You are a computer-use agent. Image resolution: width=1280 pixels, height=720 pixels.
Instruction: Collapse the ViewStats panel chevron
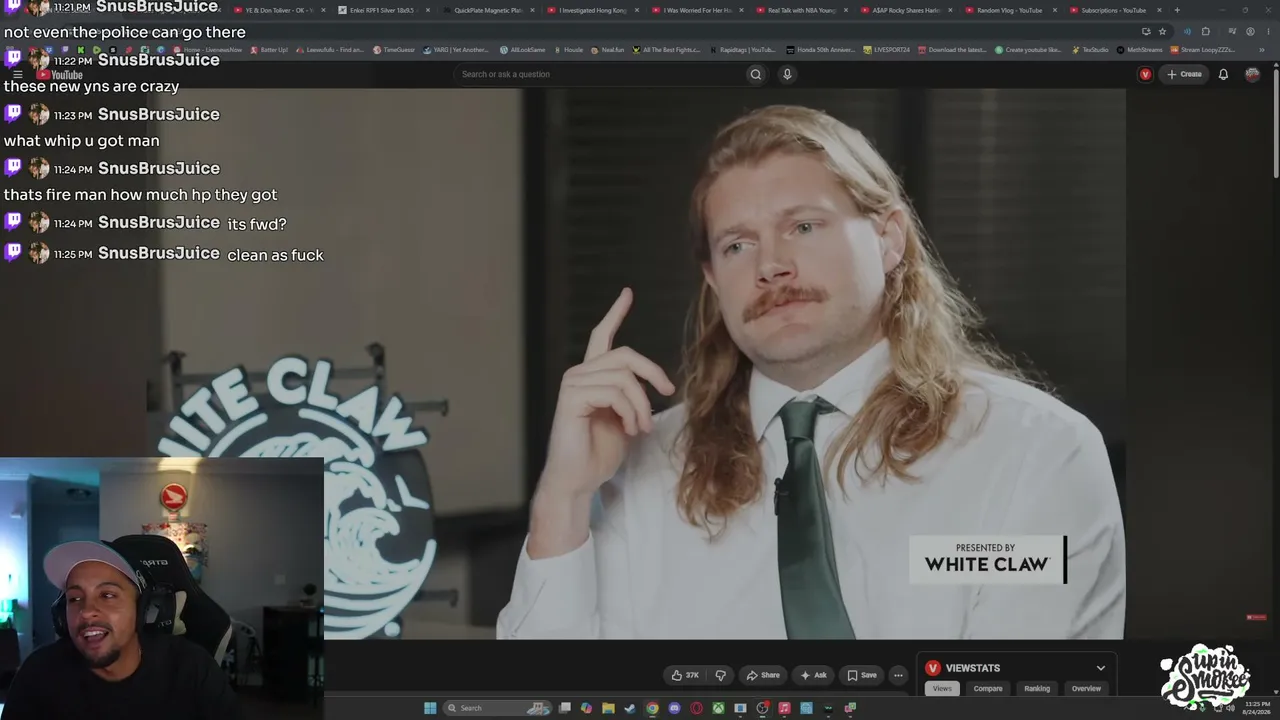tap(1100, 668)
